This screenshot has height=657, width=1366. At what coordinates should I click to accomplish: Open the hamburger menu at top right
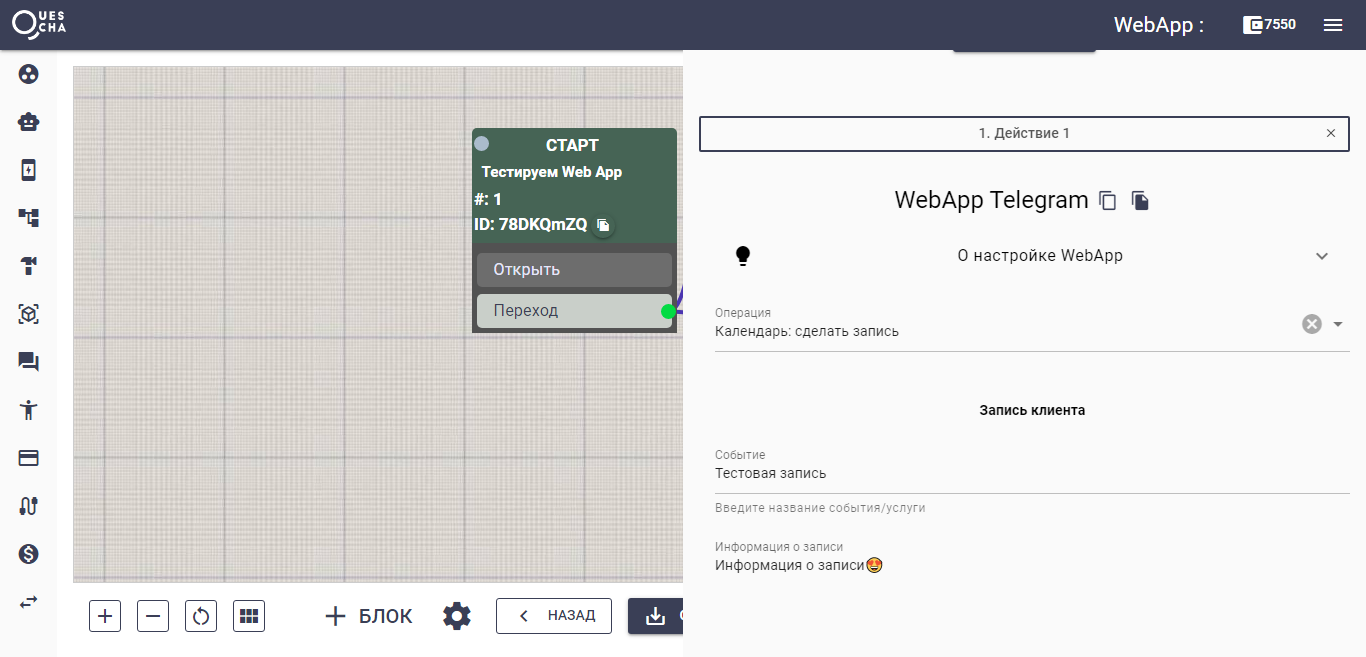[1333, 24]
